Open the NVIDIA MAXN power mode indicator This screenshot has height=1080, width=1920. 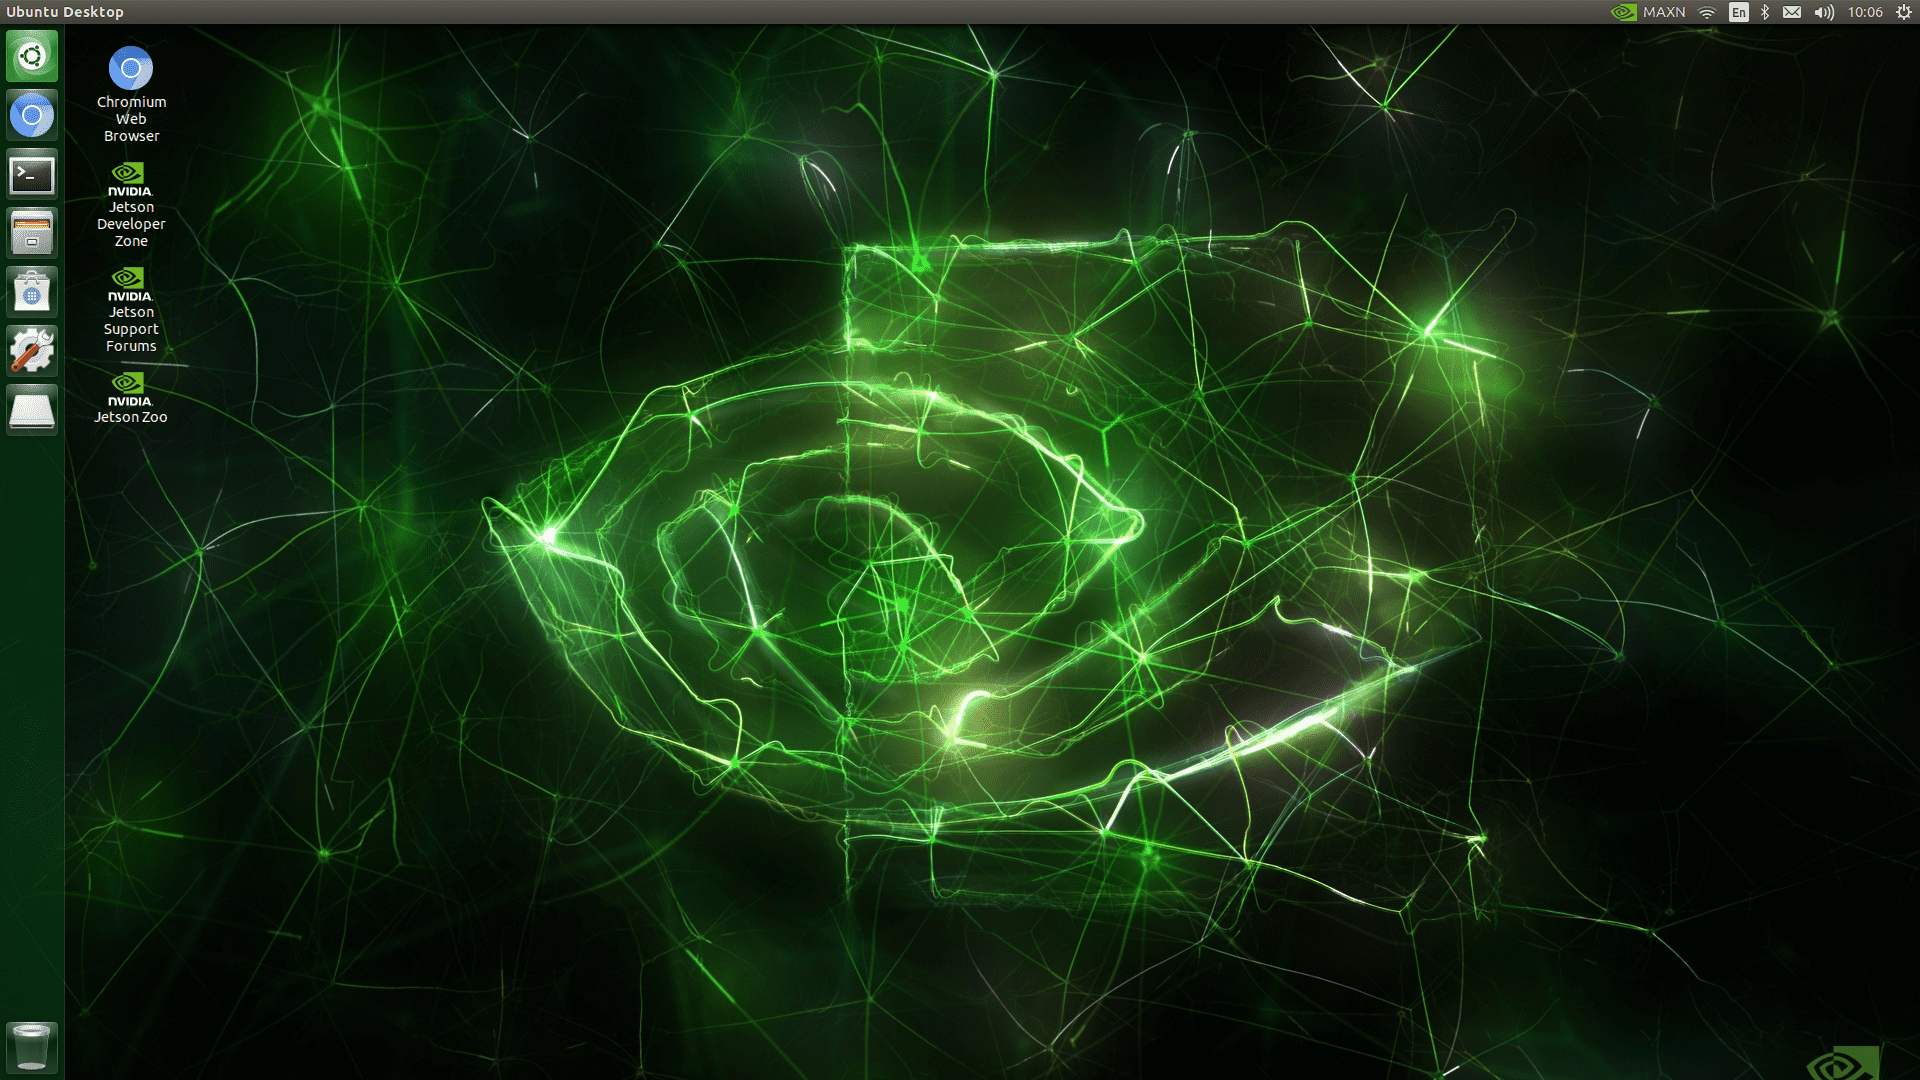[x=1648, y=12]
